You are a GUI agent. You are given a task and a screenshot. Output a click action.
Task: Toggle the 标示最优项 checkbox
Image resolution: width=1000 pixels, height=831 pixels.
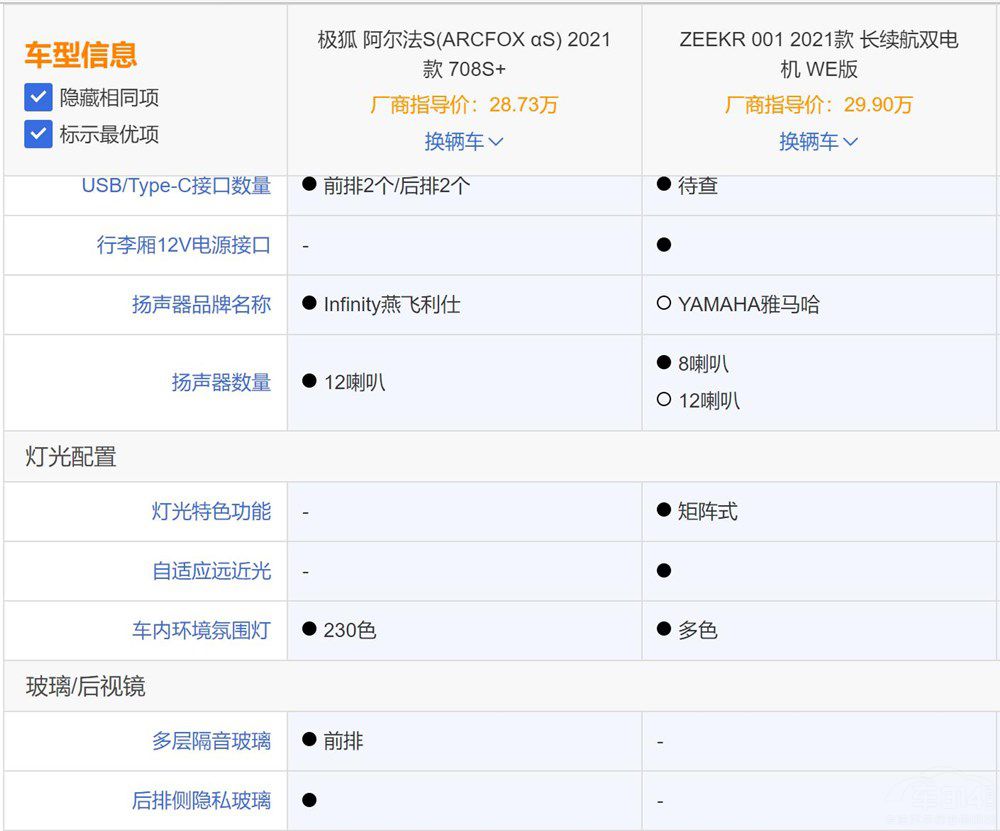pos(38,134)
